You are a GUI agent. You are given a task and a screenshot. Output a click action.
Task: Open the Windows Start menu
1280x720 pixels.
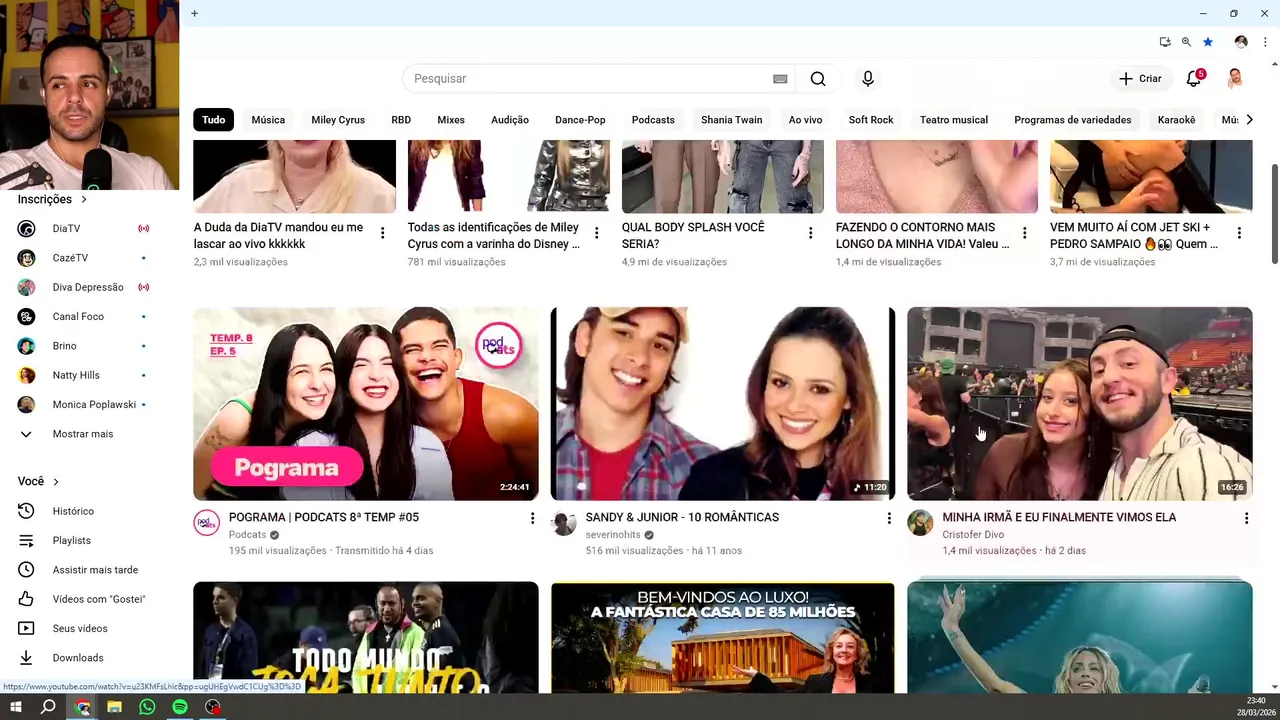(16, 707)
